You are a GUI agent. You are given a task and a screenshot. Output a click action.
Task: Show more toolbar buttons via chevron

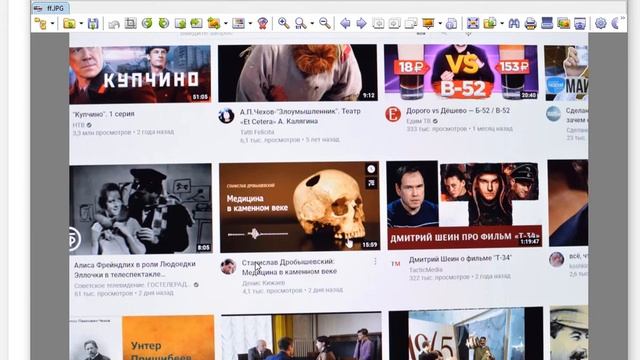[x=622, y=18]
